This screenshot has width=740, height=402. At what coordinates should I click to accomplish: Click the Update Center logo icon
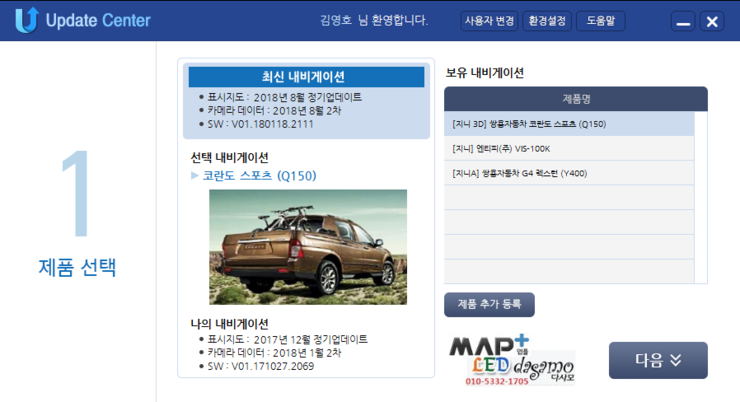point(26,20)
